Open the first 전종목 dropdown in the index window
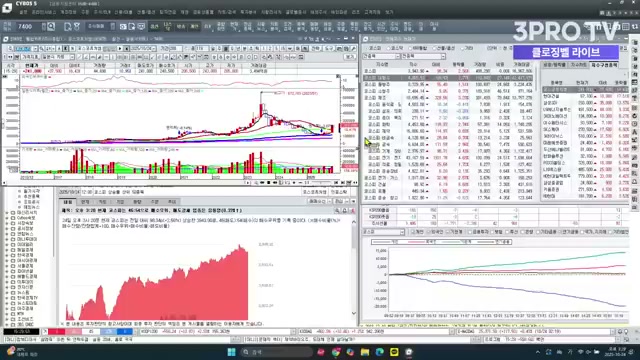Screen dimensions: 640x360 coord(397,56)
